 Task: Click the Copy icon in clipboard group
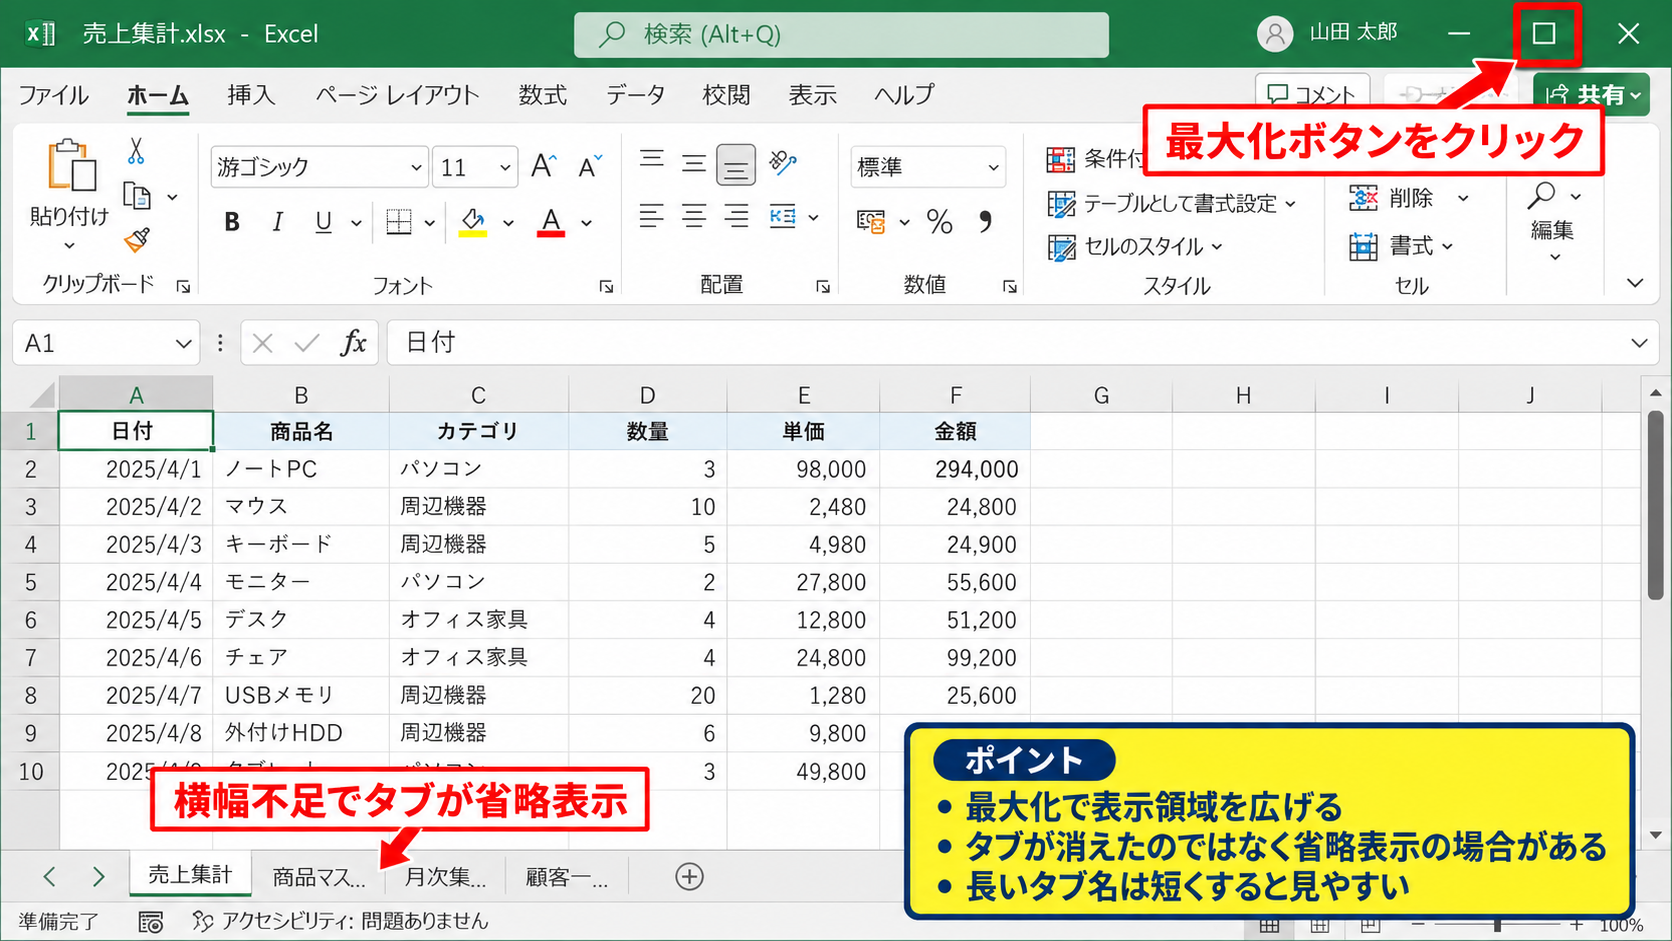click(137, 196)
